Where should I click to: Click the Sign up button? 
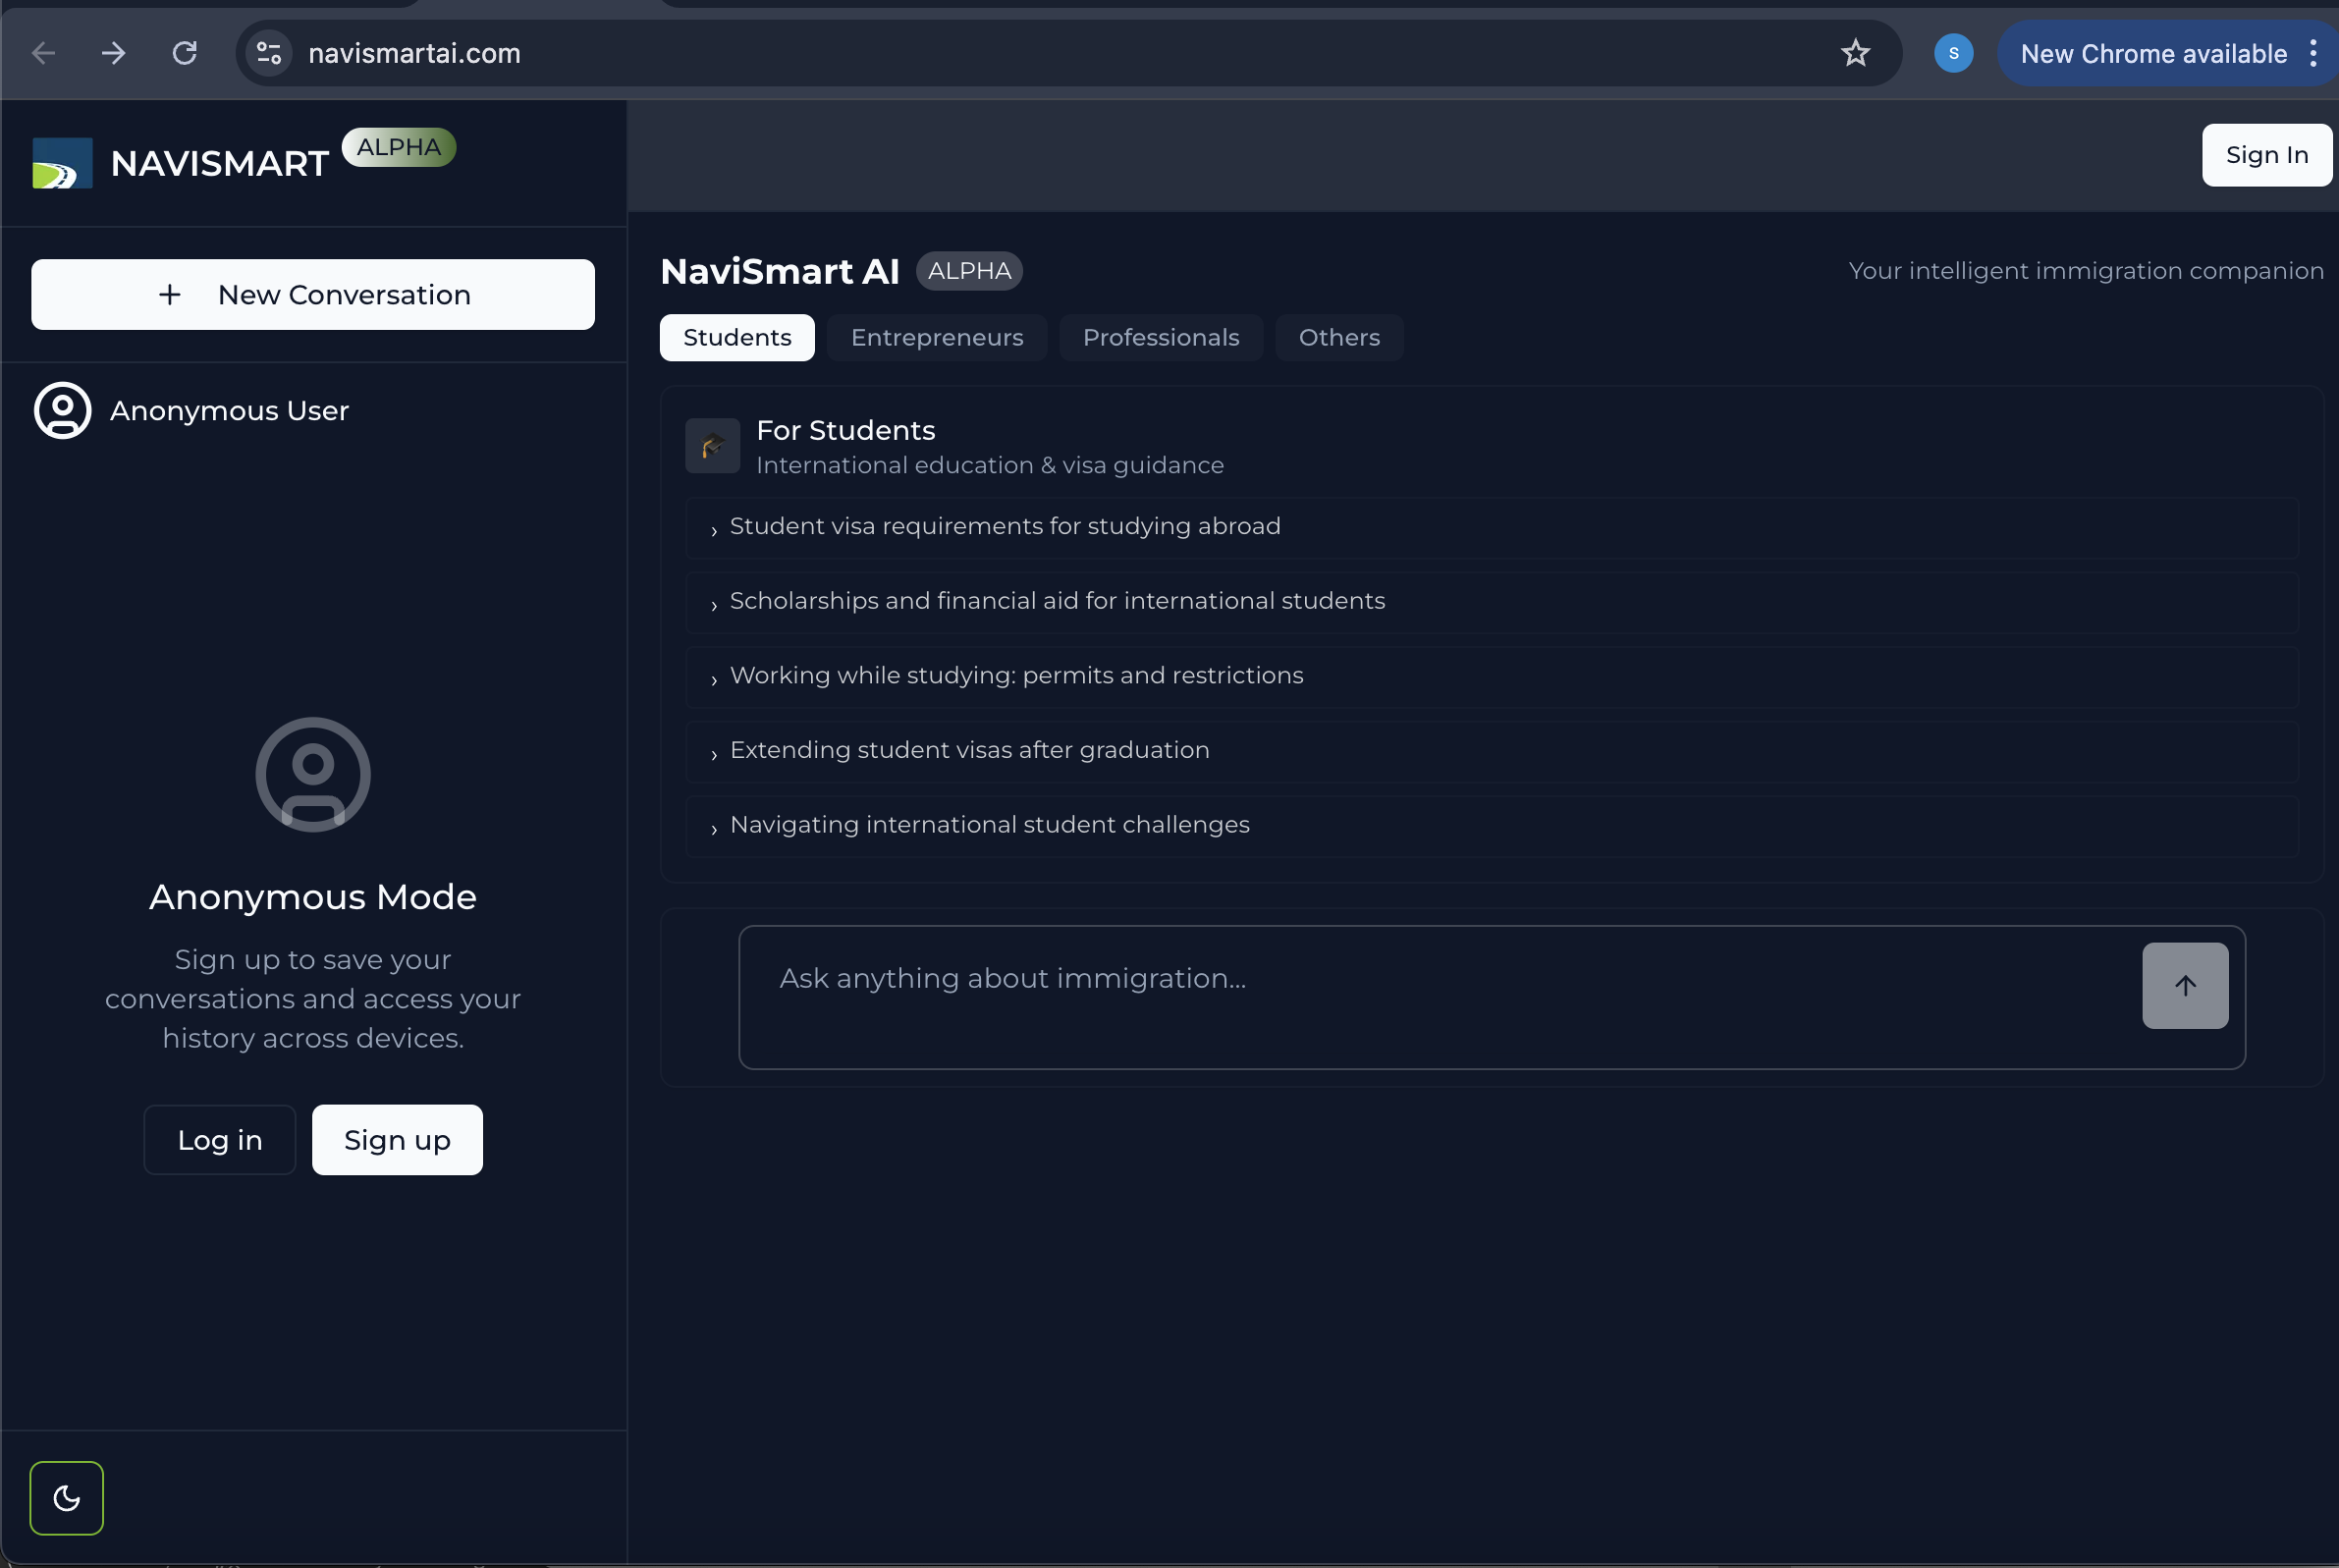point(396,1139)
